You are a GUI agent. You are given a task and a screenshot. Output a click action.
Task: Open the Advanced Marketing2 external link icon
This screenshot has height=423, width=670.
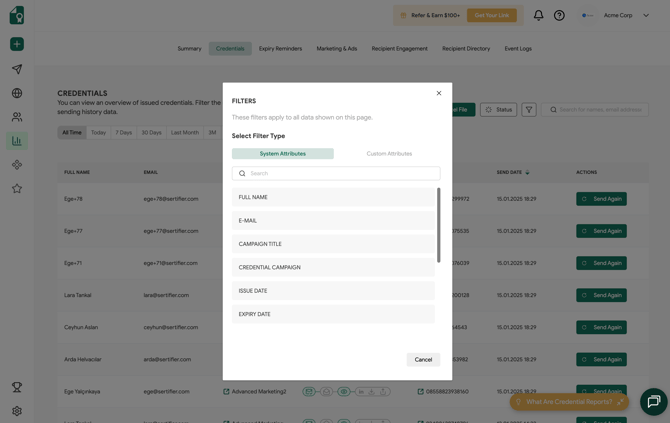pos(226,391)
